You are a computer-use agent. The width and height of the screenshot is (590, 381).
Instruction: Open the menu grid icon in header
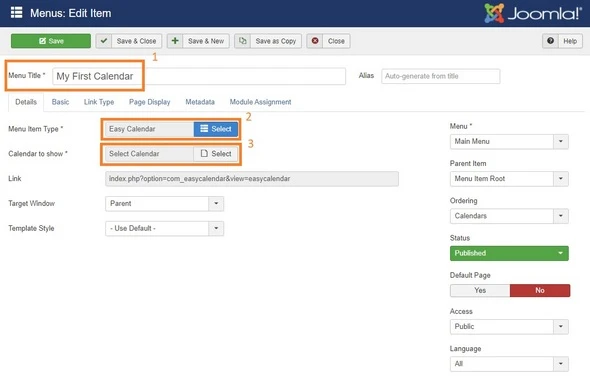[x=16, y=12]
